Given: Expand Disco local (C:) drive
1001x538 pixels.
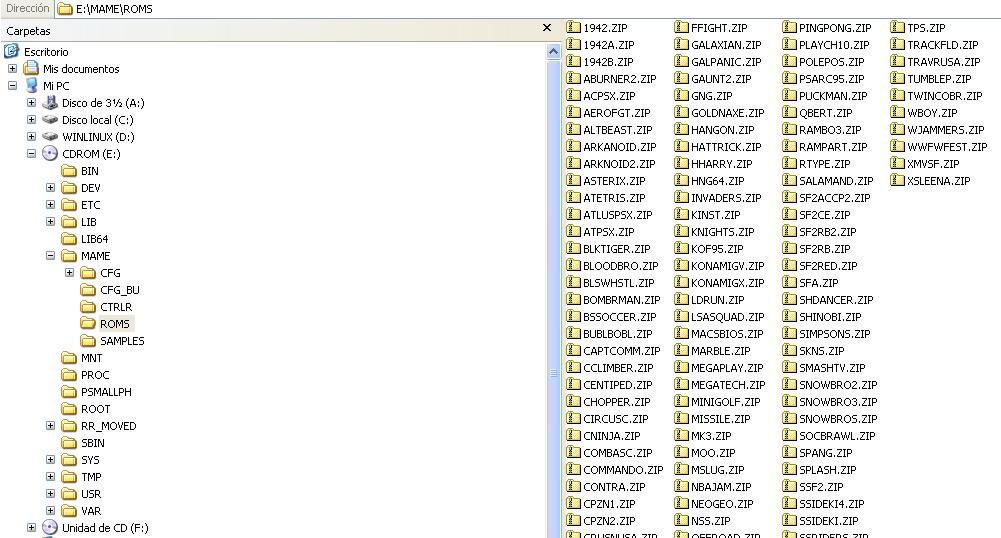Looking at the screenshot, I should 31,119.
